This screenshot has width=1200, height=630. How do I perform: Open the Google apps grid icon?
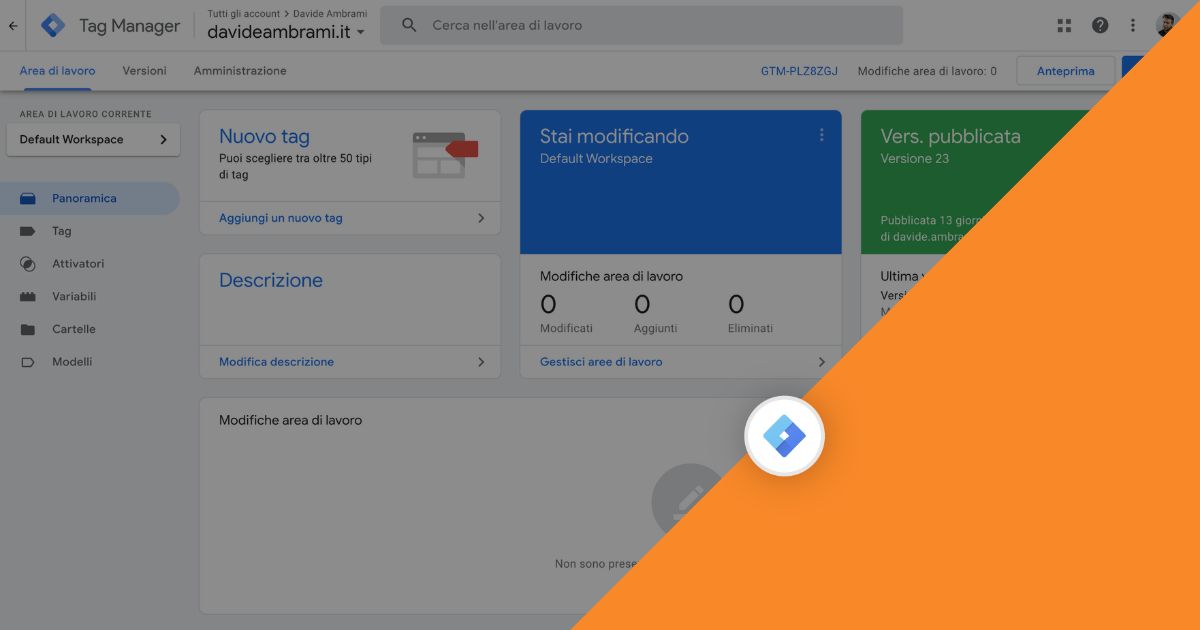pos(1064,25)
